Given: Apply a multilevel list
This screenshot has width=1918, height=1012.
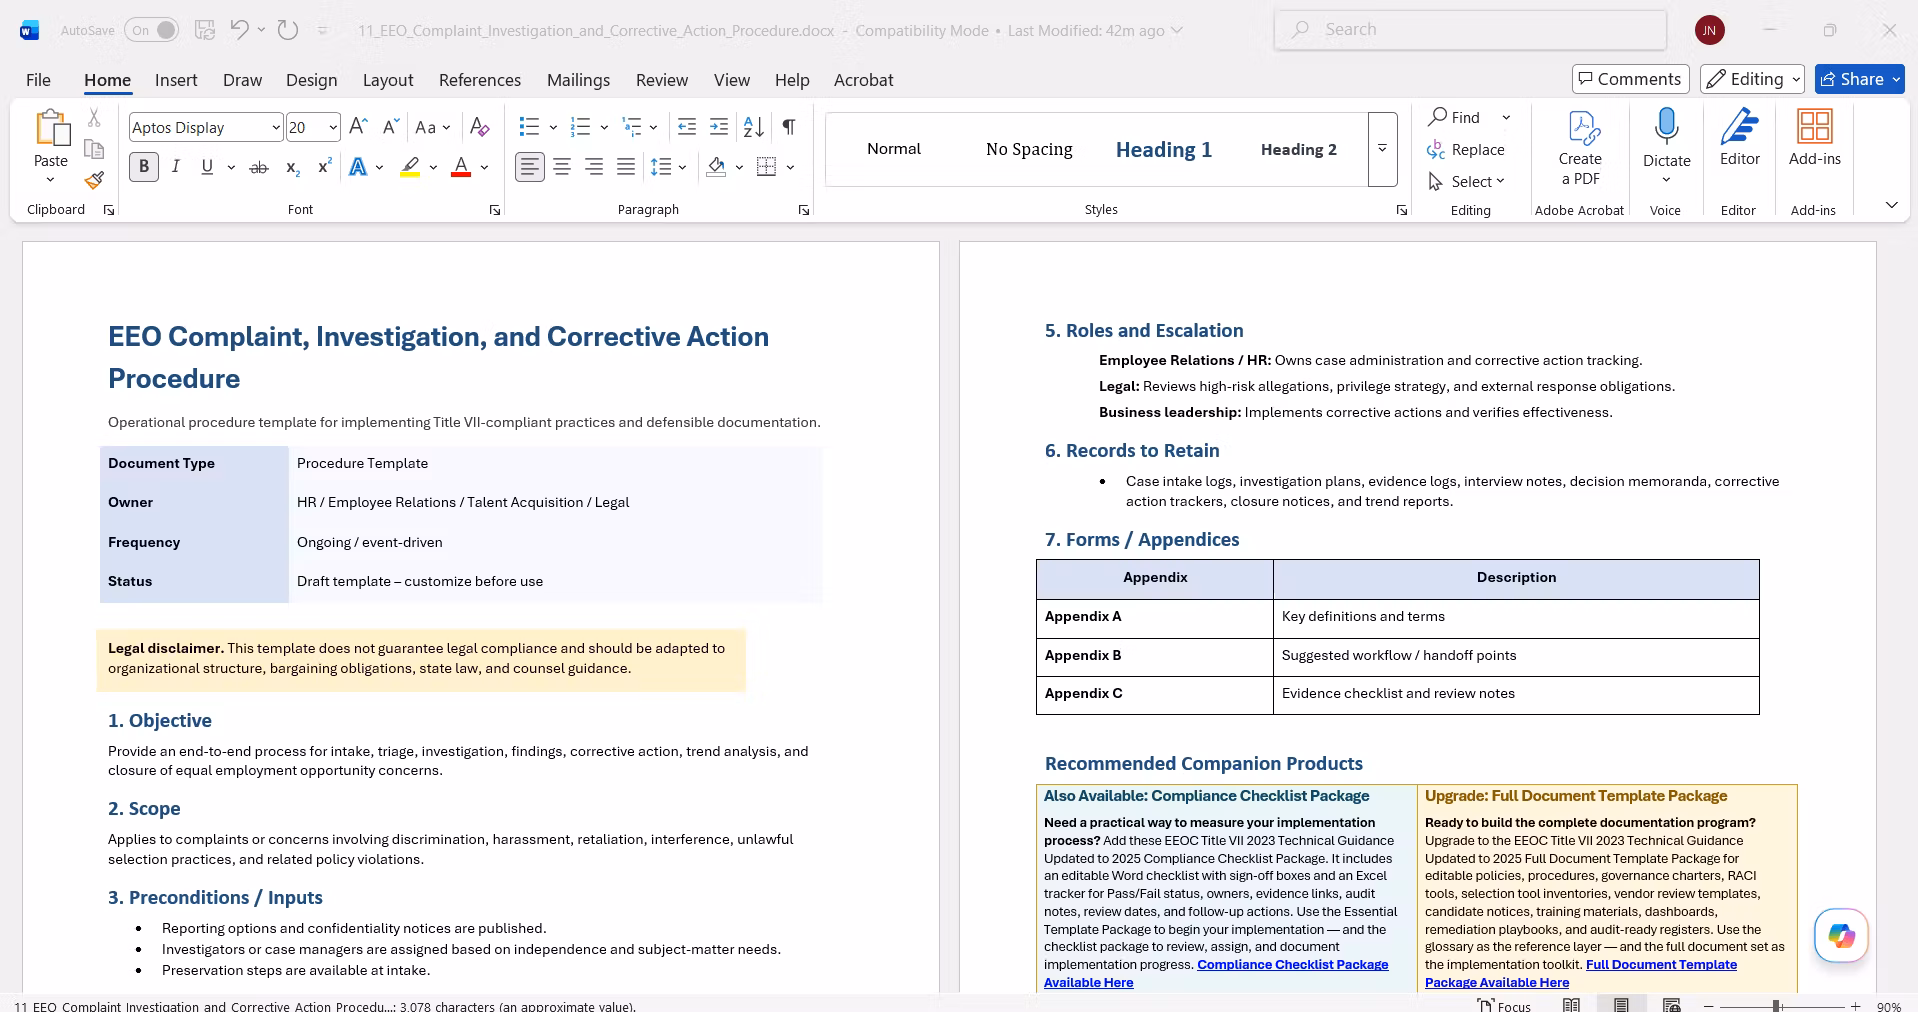Looking at the screenshot, I should coord(632,127).
